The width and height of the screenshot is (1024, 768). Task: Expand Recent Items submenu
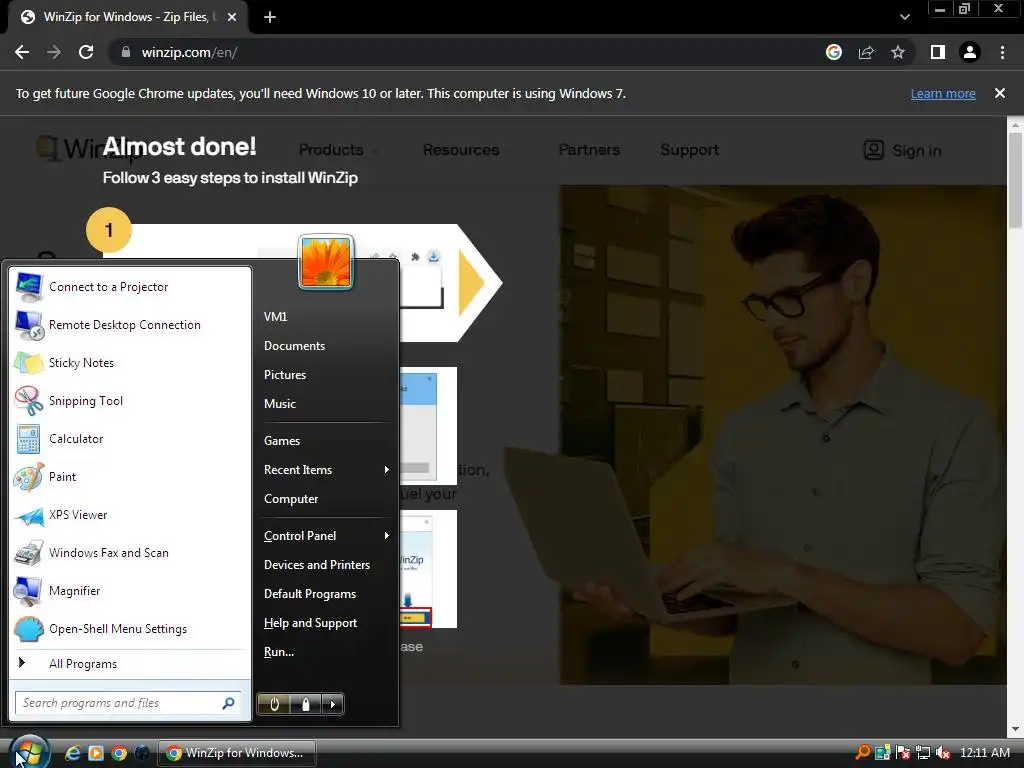pos(327,470)
